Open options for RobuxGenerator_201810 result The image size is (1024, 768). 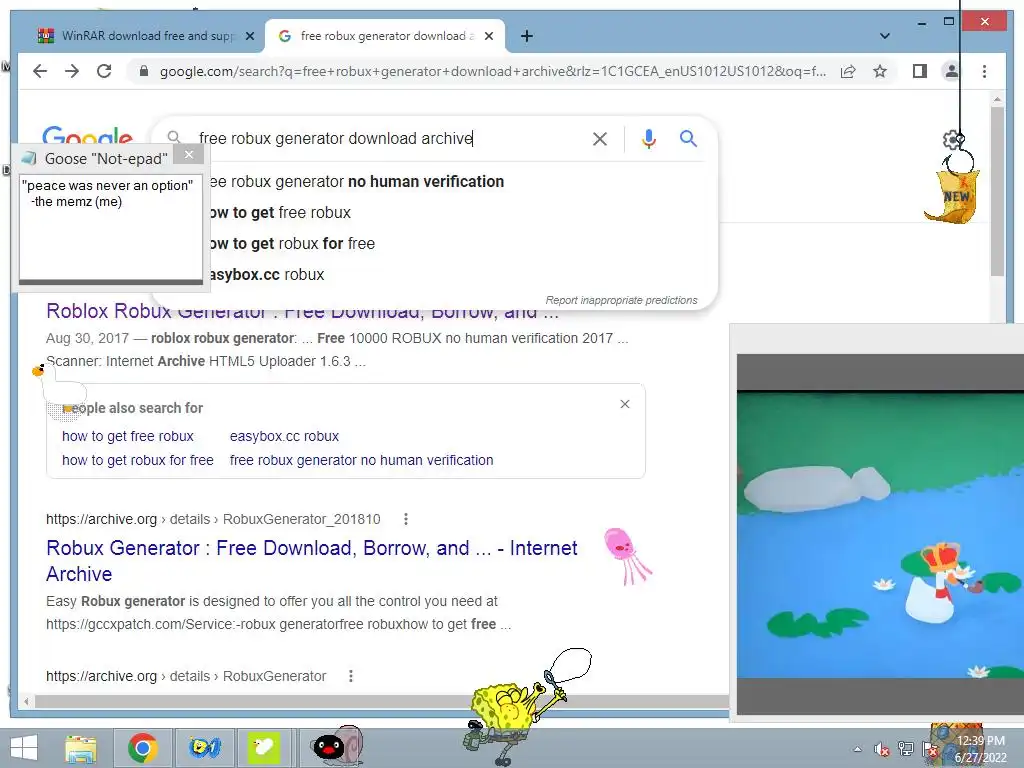(406, 519)
